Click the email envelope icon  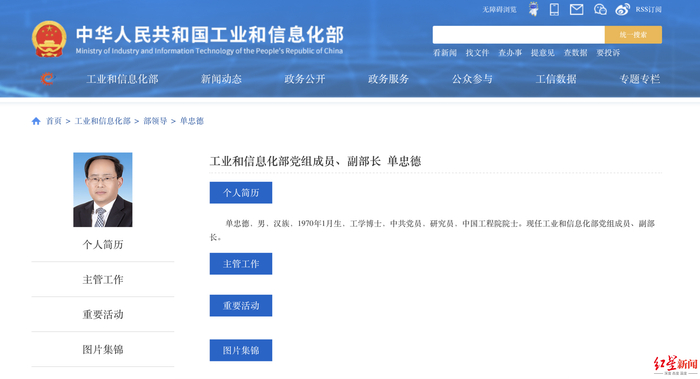(x=576, y=9)
